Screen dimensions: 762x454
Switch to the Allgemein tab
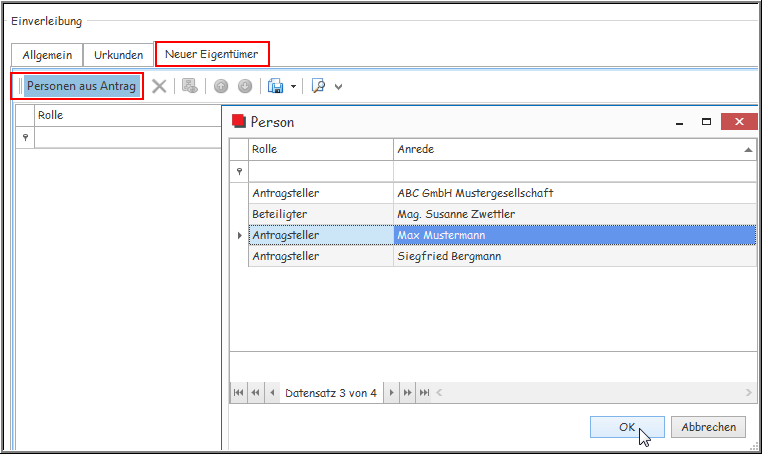pos(47,55)
